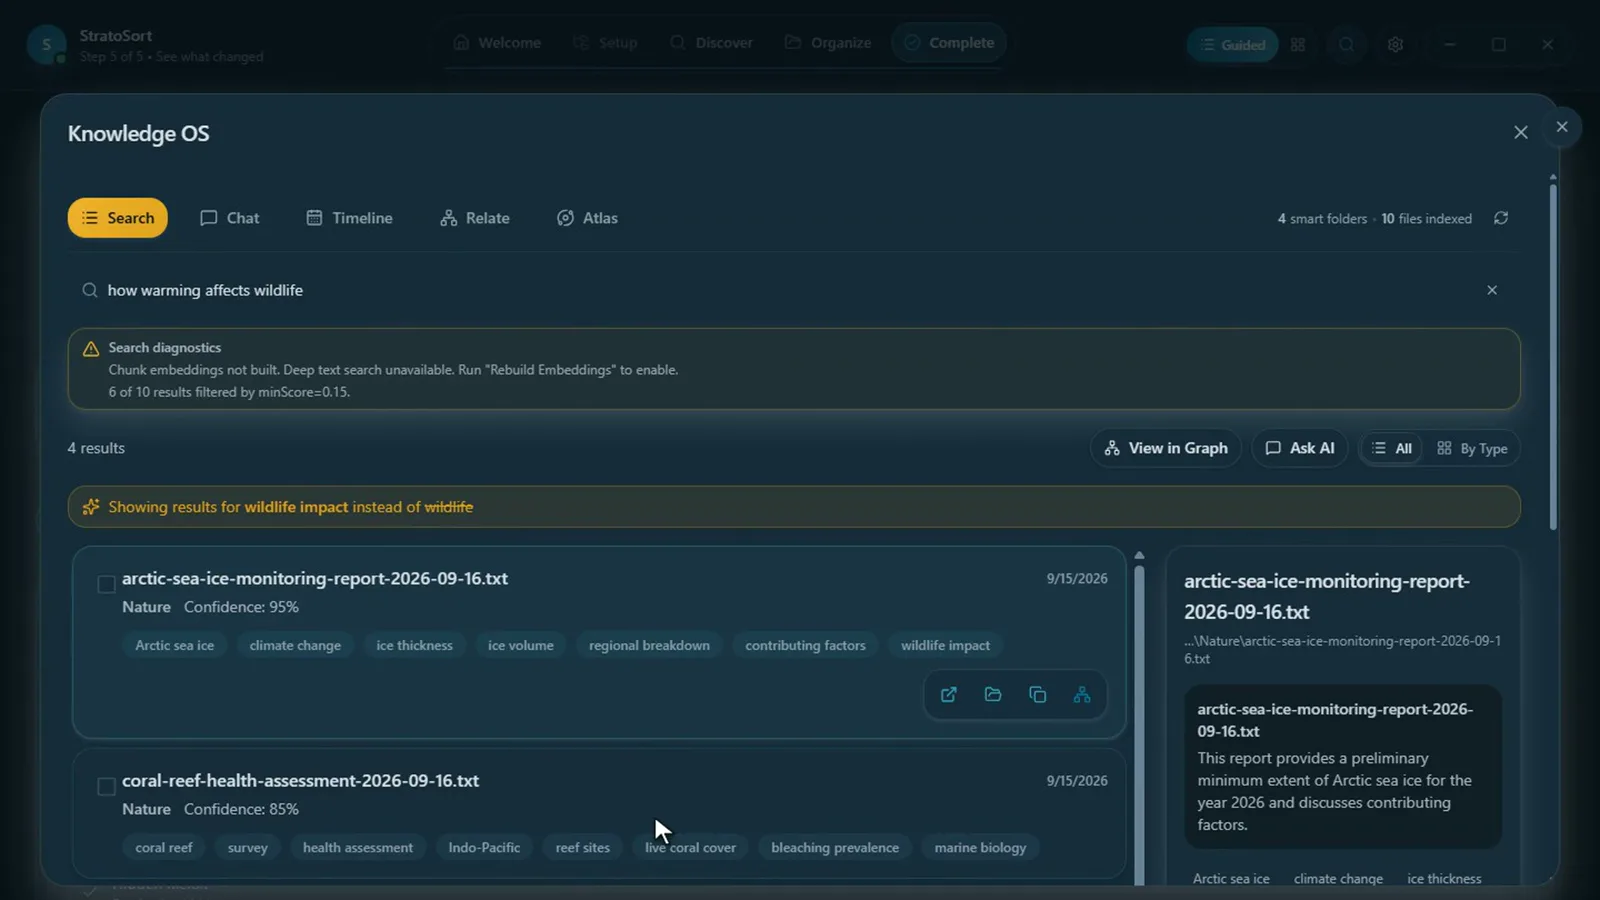Reveal arctic report in folder icon
The height and width of the screenshot is (900, 1600).
coord(993,695)
